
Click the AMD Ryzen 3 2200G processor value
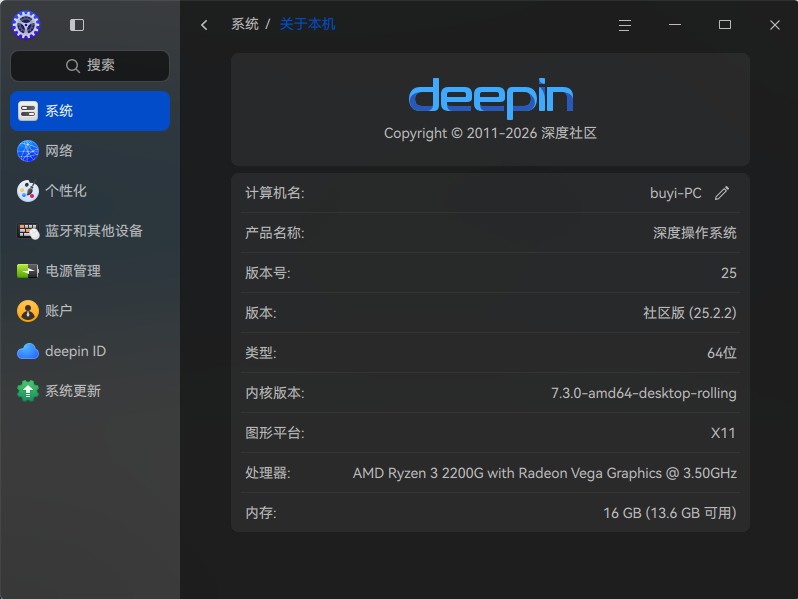point(545,473)
